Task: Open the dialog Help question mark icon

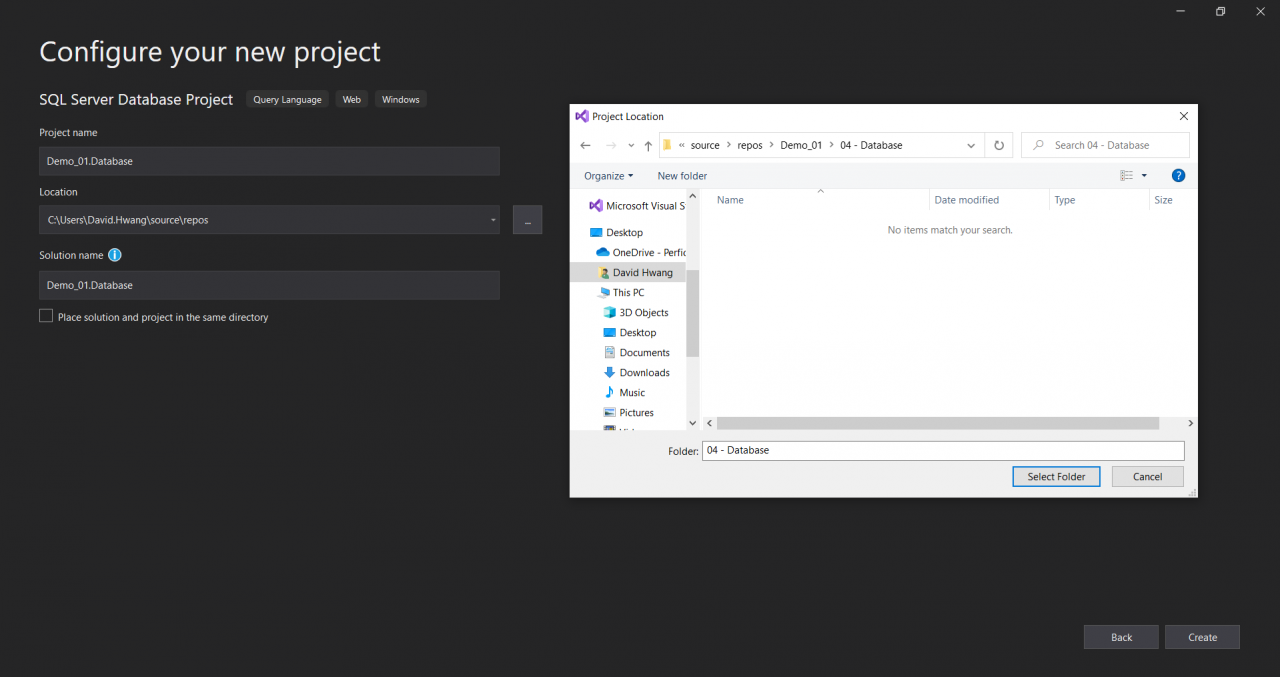Action: [x=1178, y=176]
